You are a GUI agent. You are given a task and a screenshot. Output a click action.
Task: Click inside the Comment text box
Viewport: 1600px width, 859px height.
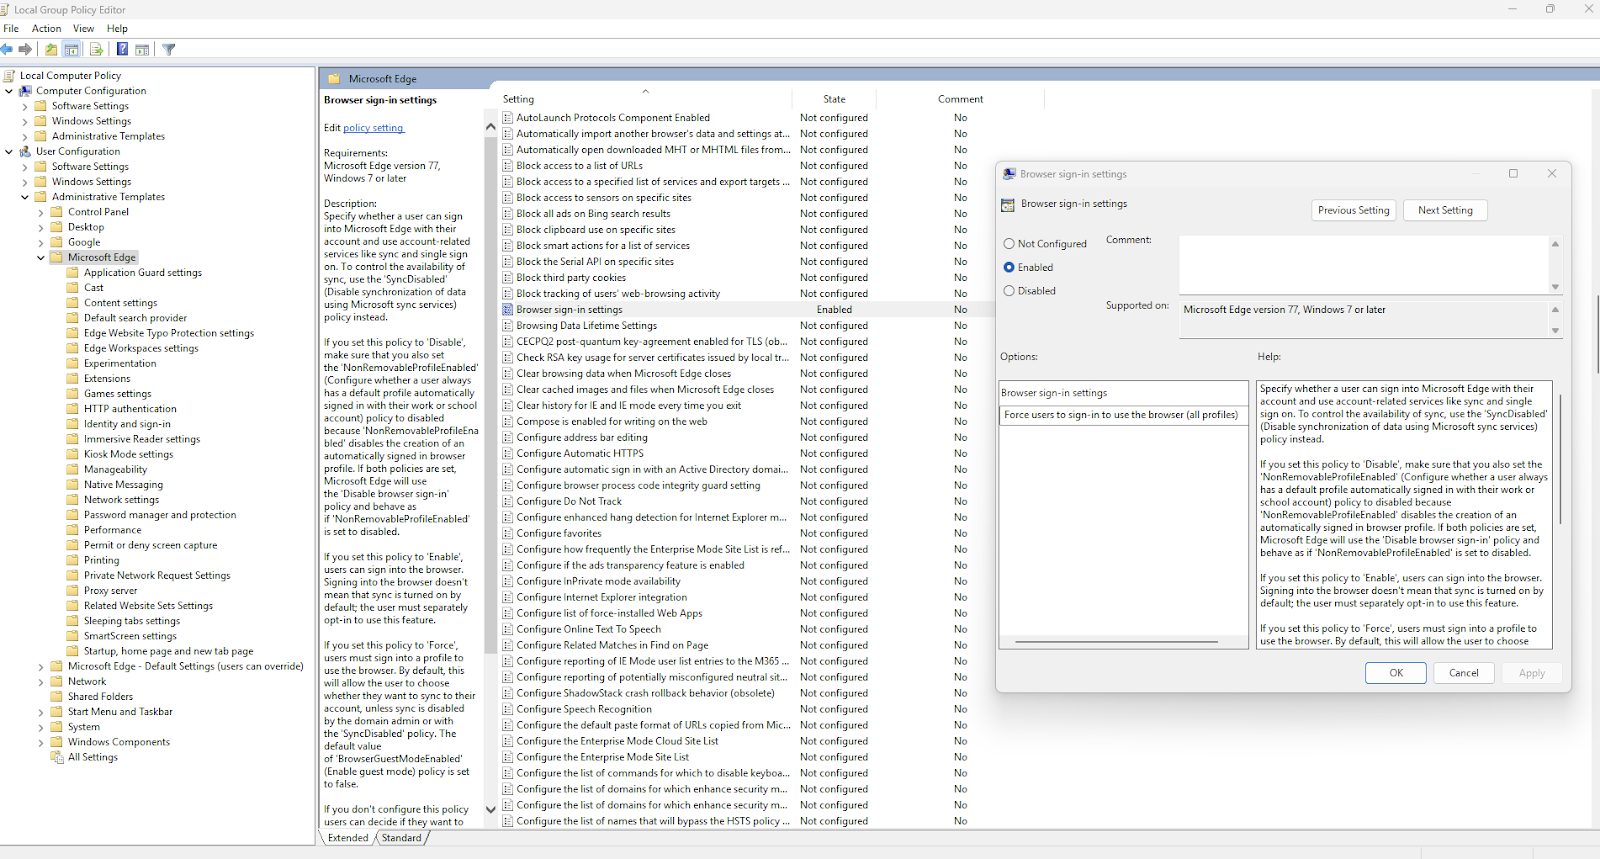click(x=1364, y=264)
